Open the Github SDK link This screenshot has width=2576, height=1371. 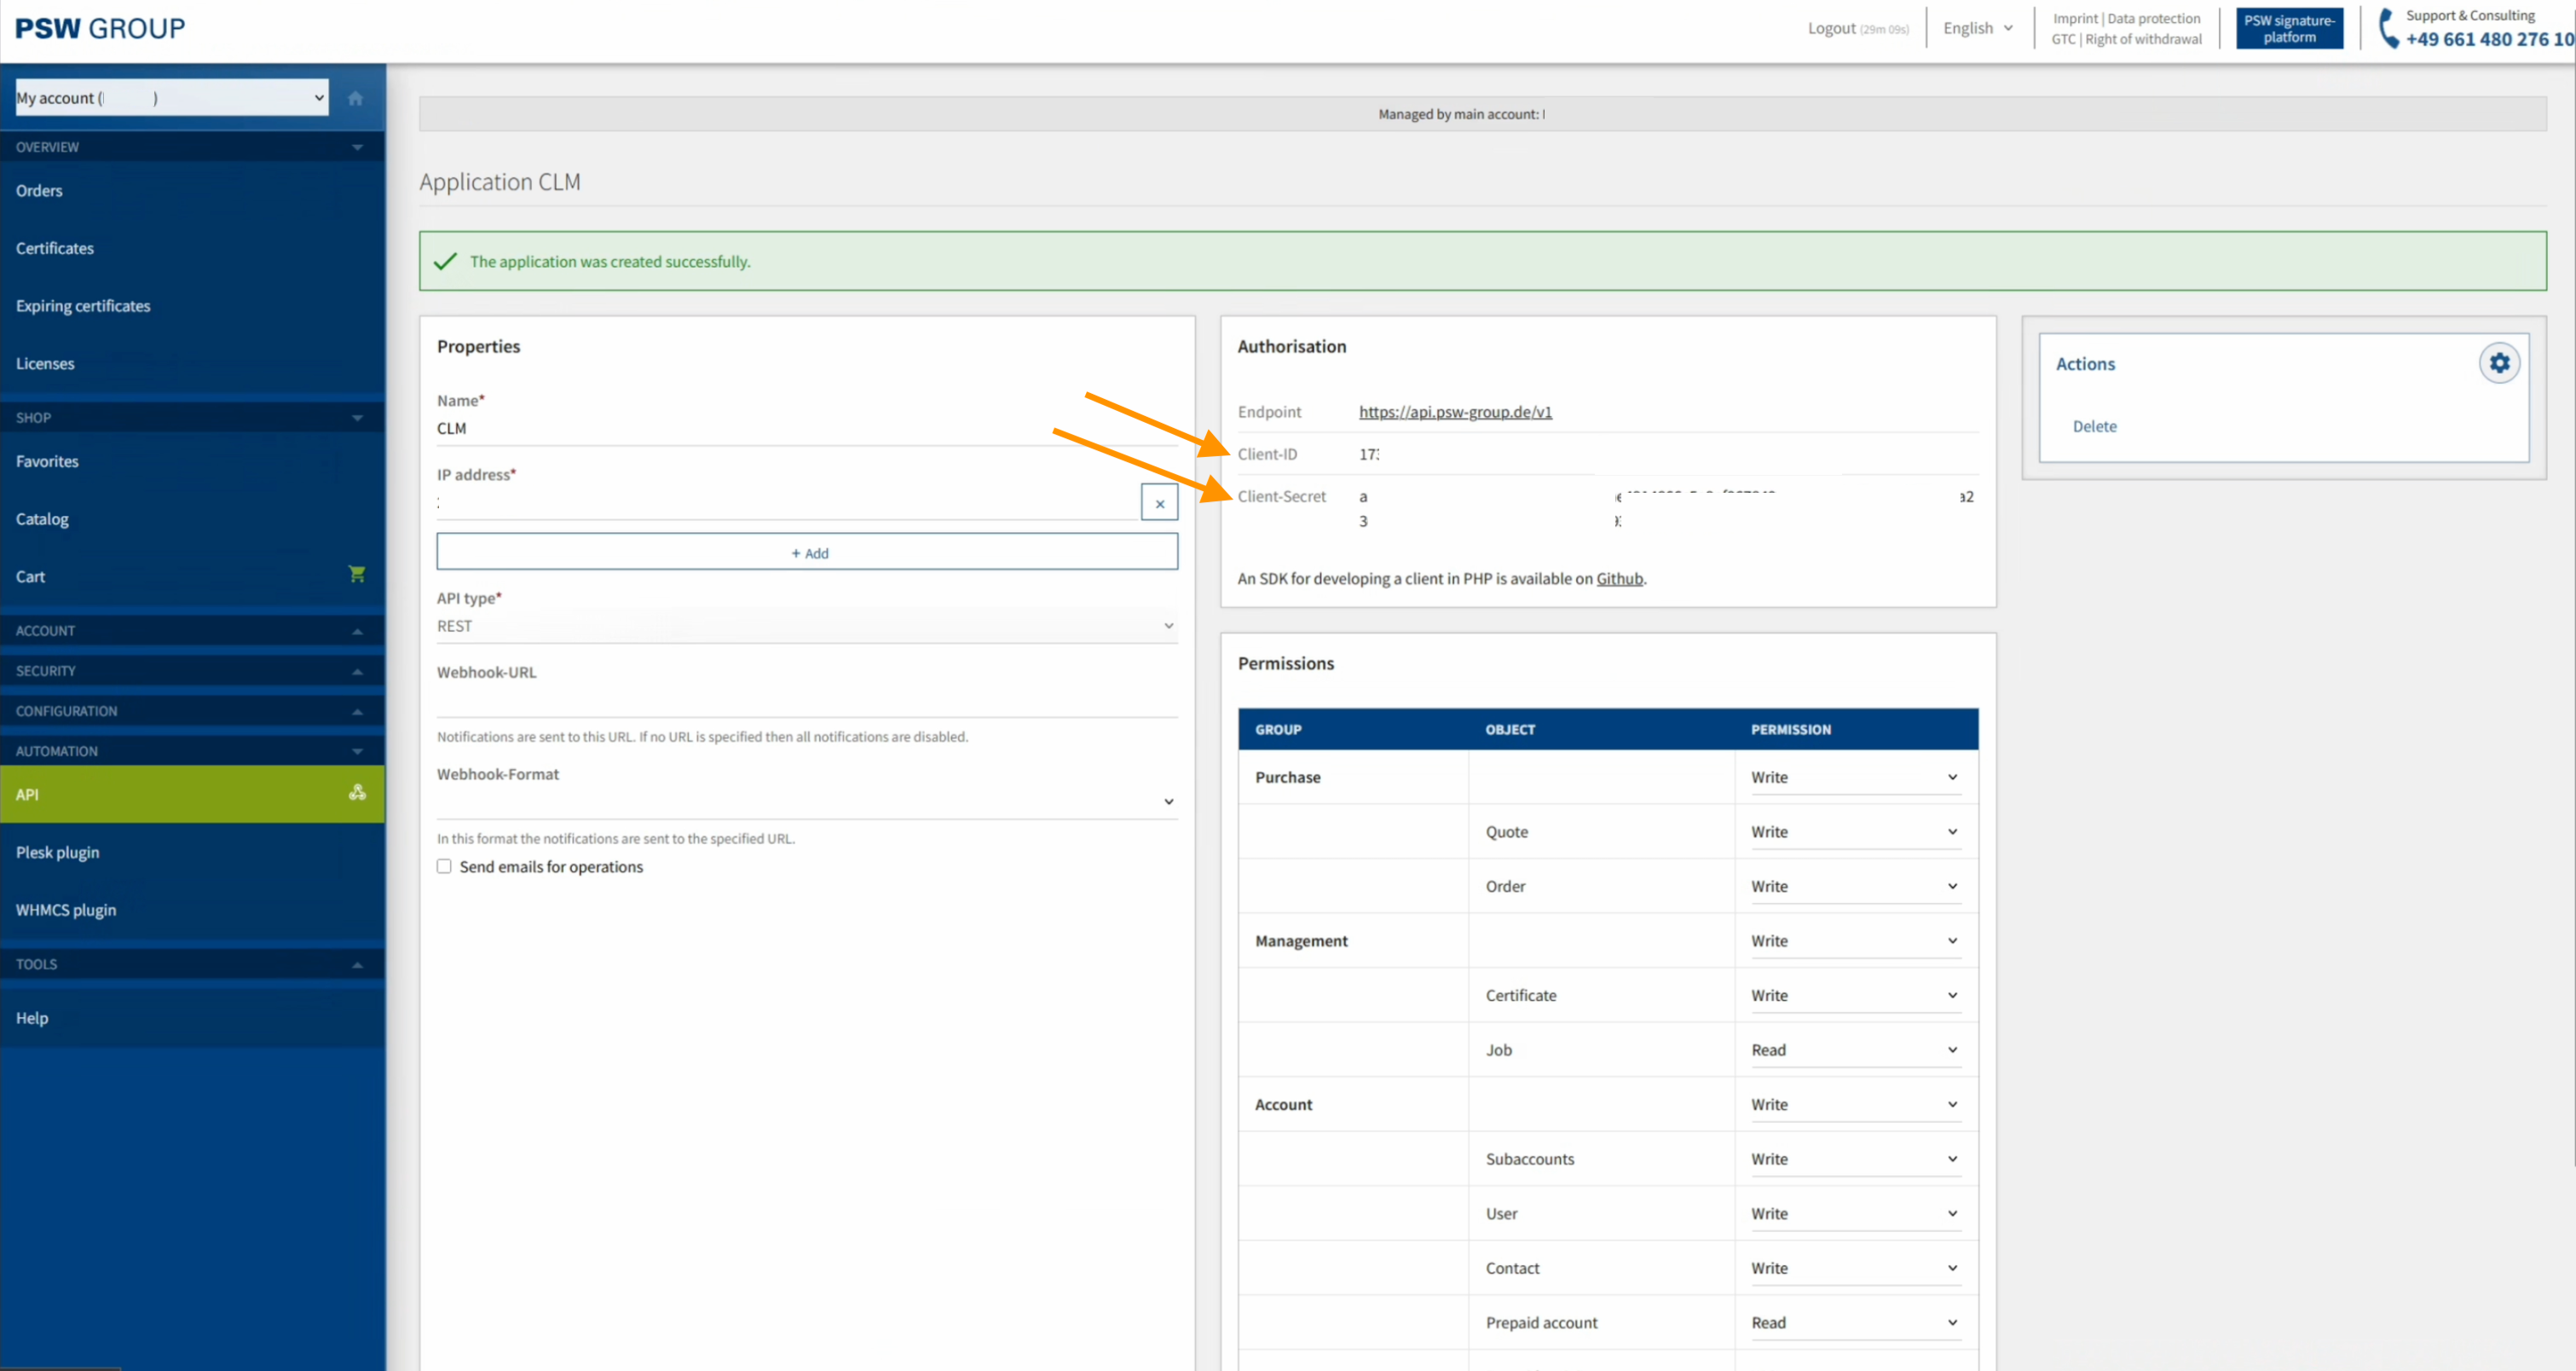(x=1619, y=578)
